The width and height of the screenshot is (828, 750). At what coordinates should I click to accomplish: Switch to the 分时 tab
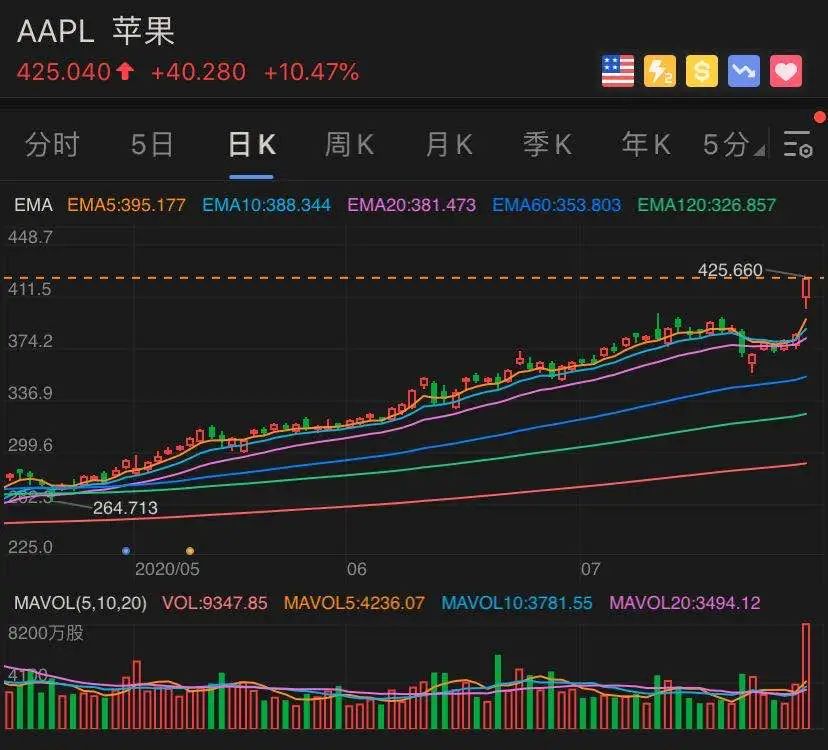tap(52, 144)
